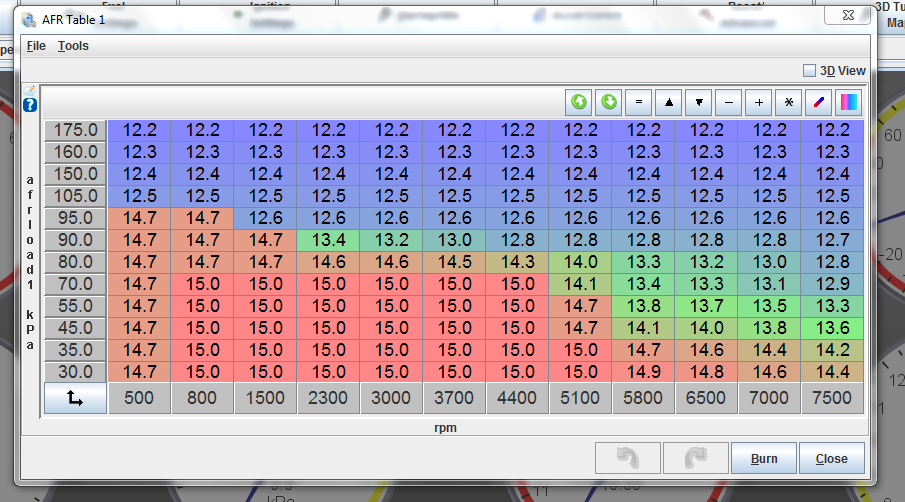
Task: Click the red-blue interpolate pencil icon
Action: [x=819, y=102]
